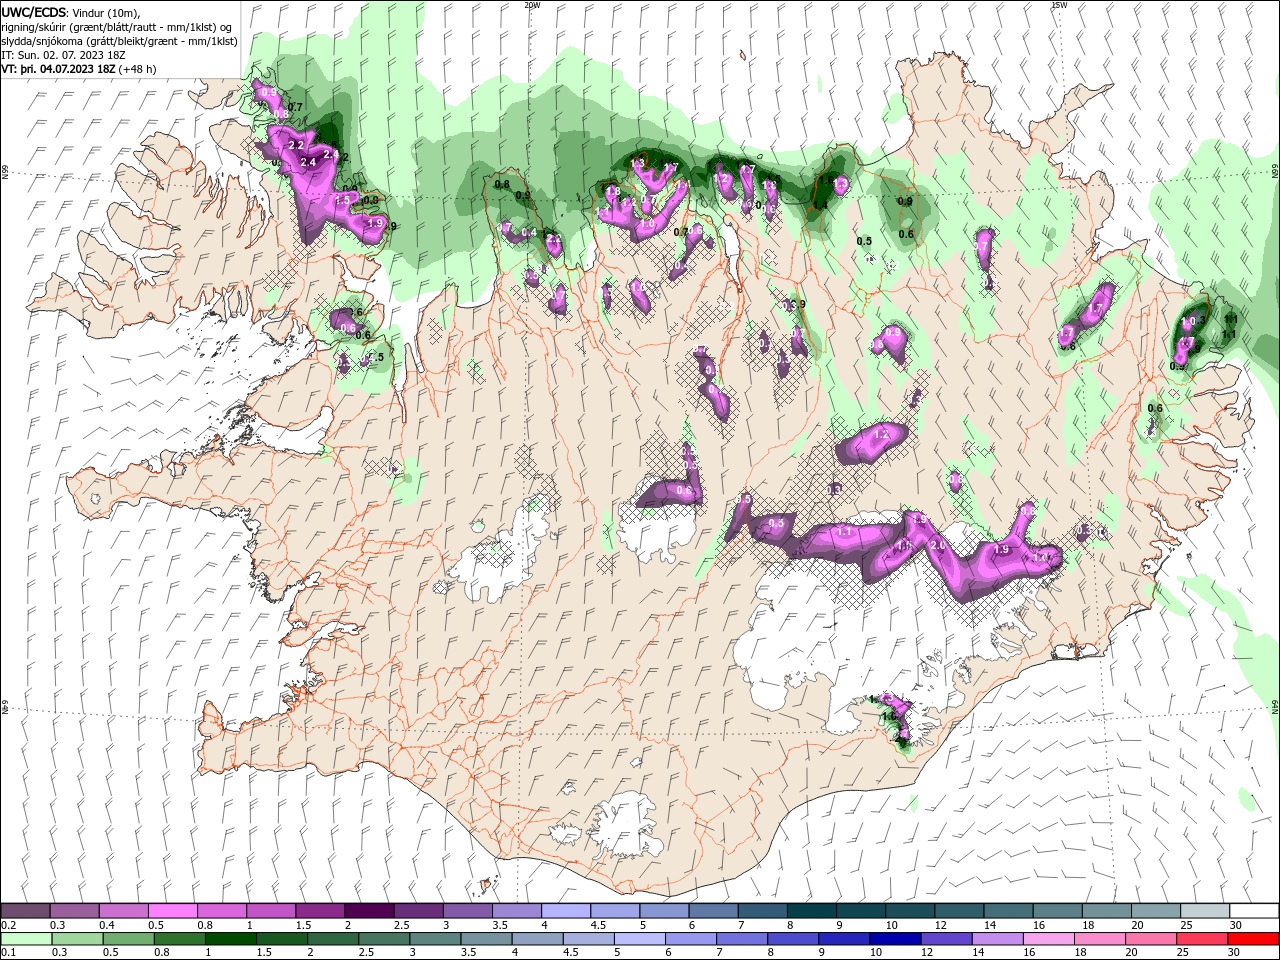Click the '2.5' label in the upper legend row
Screen dimensions: 1280x960
pyautogui.click(x=402, y=925)
